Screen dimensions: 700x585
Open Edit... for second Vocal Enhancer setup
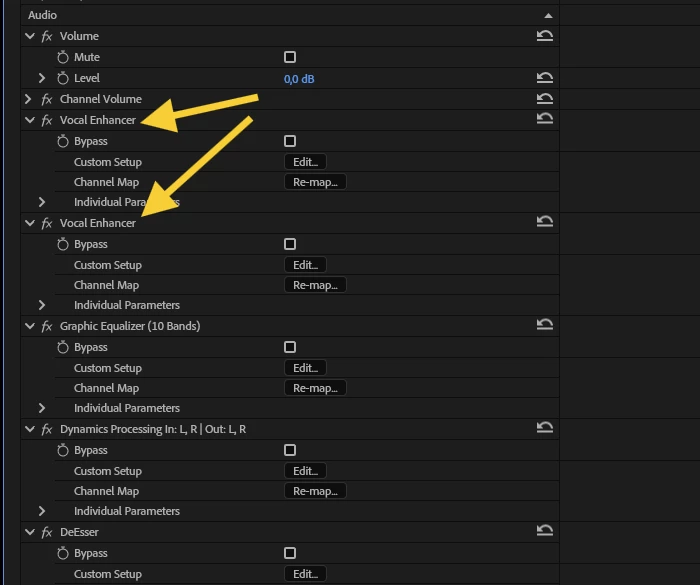pyautogui.click(x=305, y=265)
